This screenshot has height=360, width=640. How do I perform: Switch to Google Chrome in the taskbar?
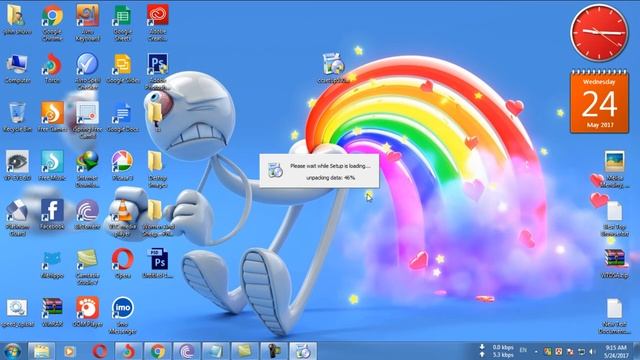click(x=158, y=351)
